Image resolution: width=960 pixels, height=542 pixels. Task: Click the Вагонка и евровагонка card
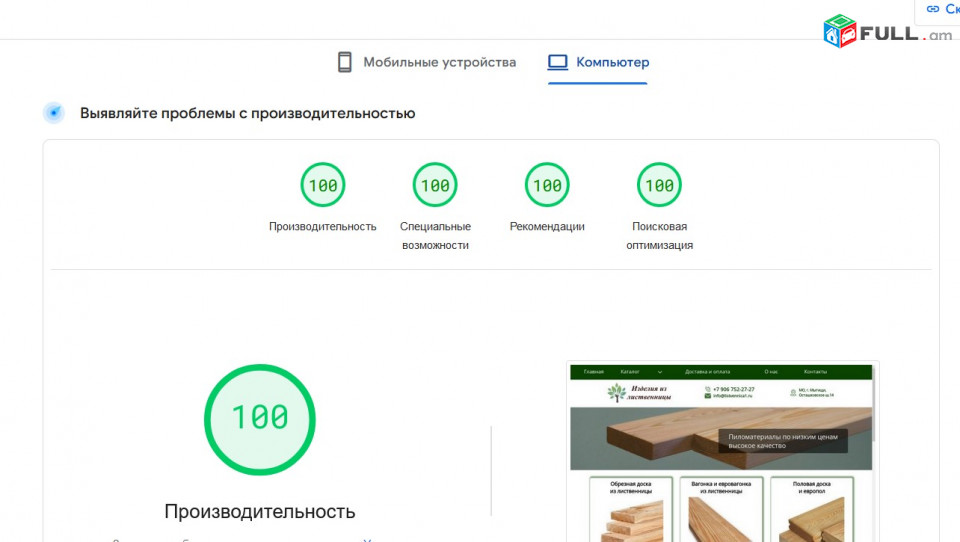721,510
